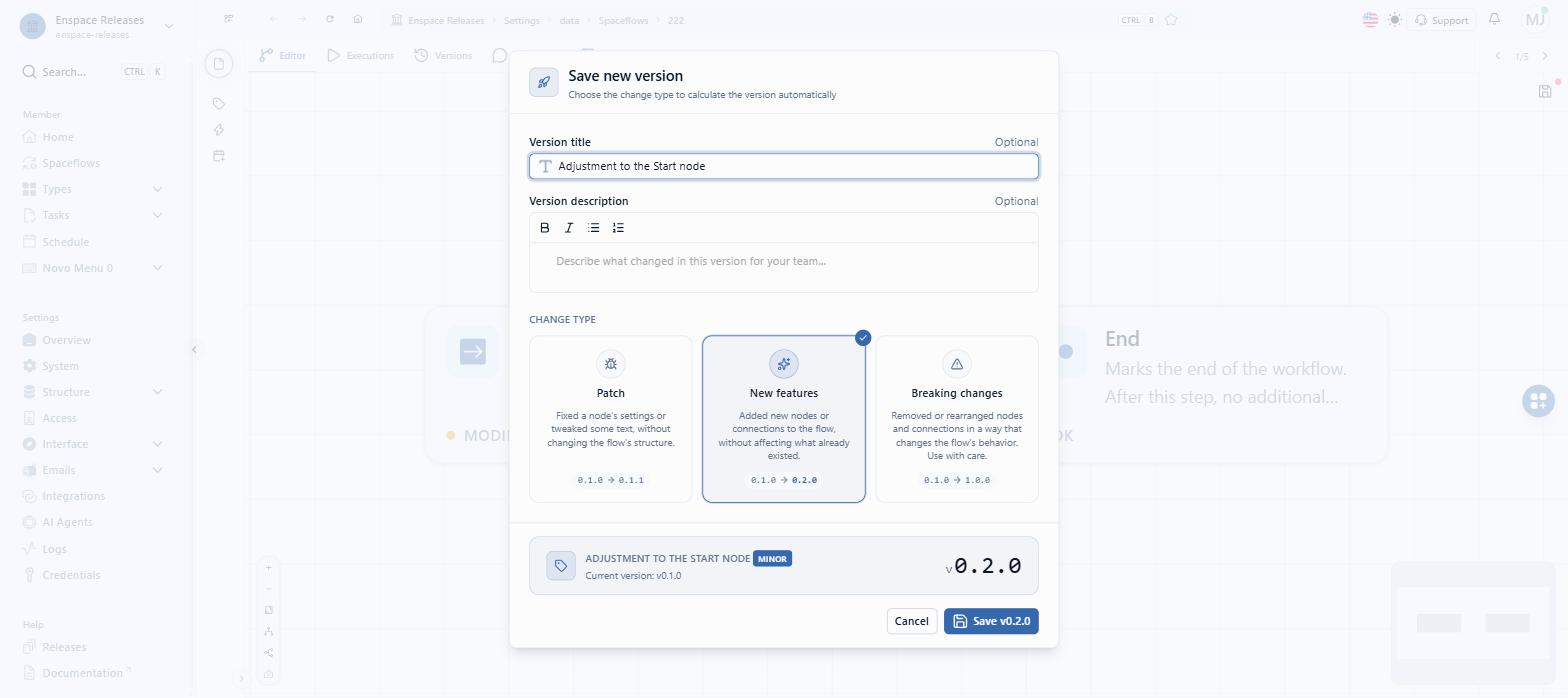Click the warning triangle on Breaking changes card
This screenshot has height=698, width=1568.
click(x=957, y=364)
